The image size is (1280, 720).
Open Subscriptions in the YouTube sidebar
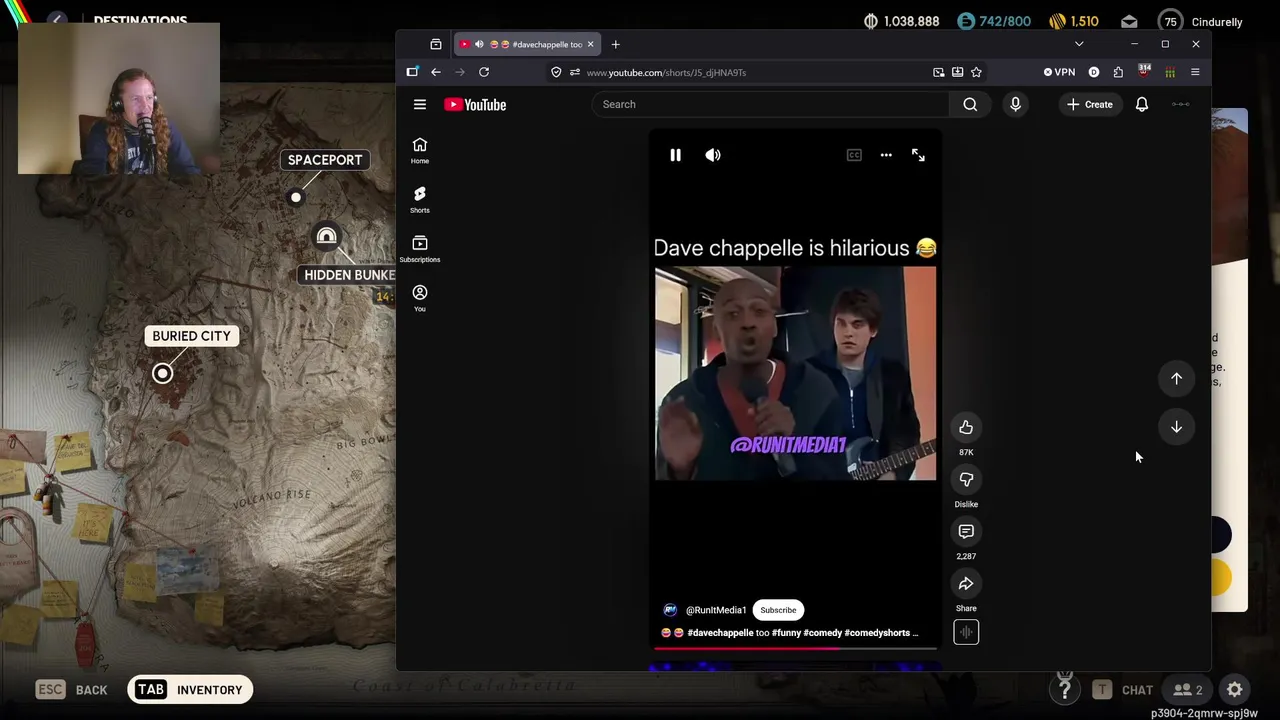(420, 249)
